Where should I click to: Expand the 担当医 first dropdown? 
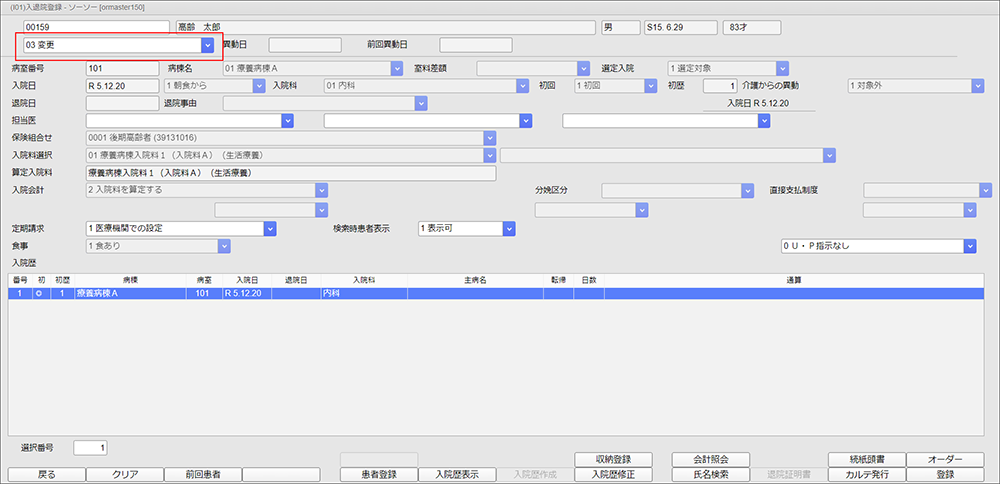(x=287, y=120)
